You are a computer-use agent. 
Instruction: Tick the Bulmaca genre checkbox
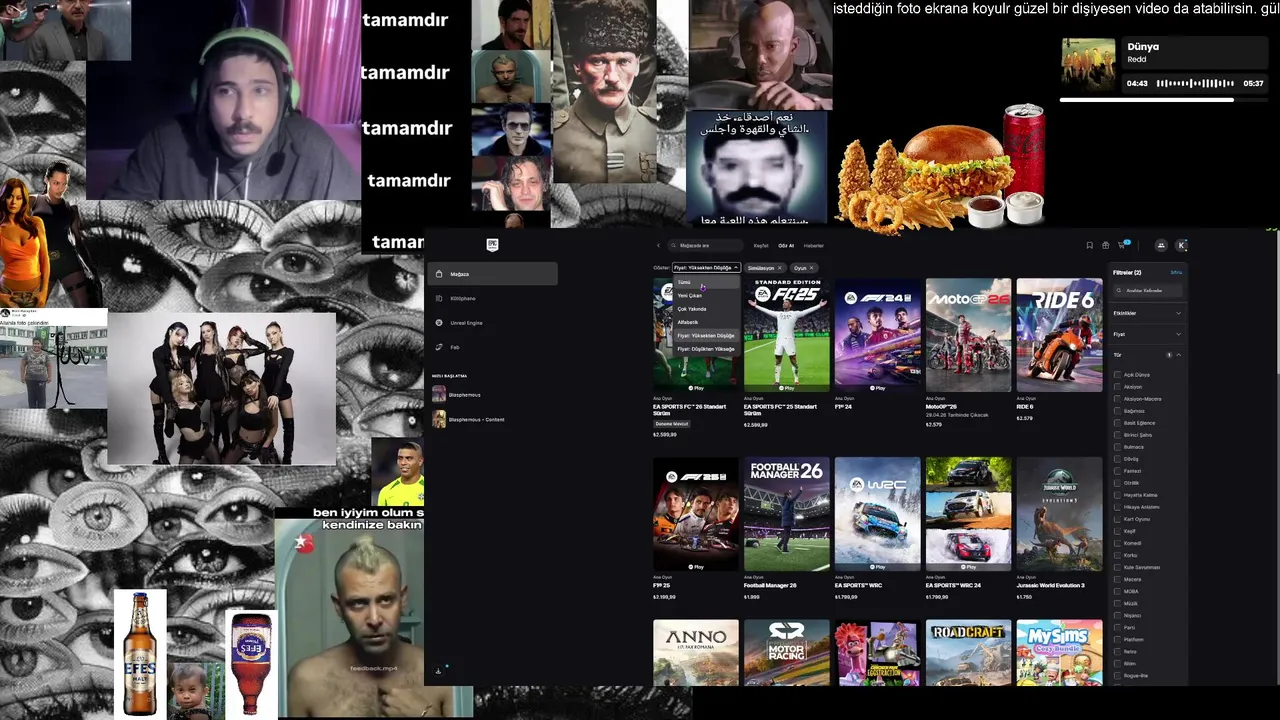click(1117, 447)
